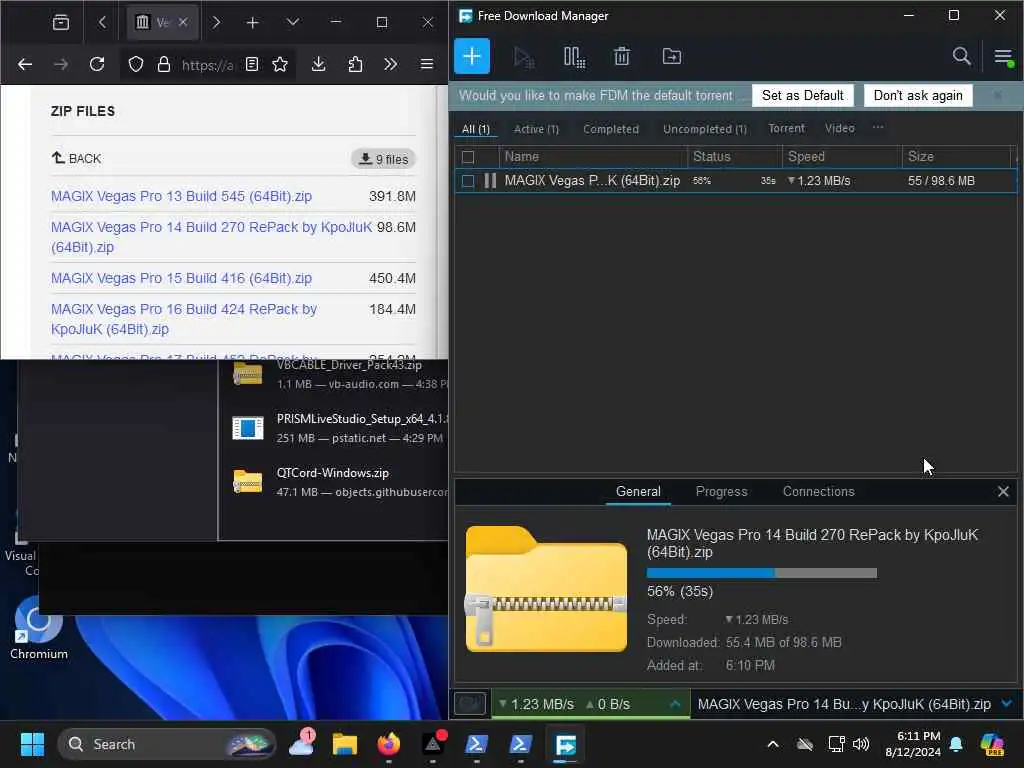Click Don't ask again button
1024x768 pixels.
click(x=918, y=95)
